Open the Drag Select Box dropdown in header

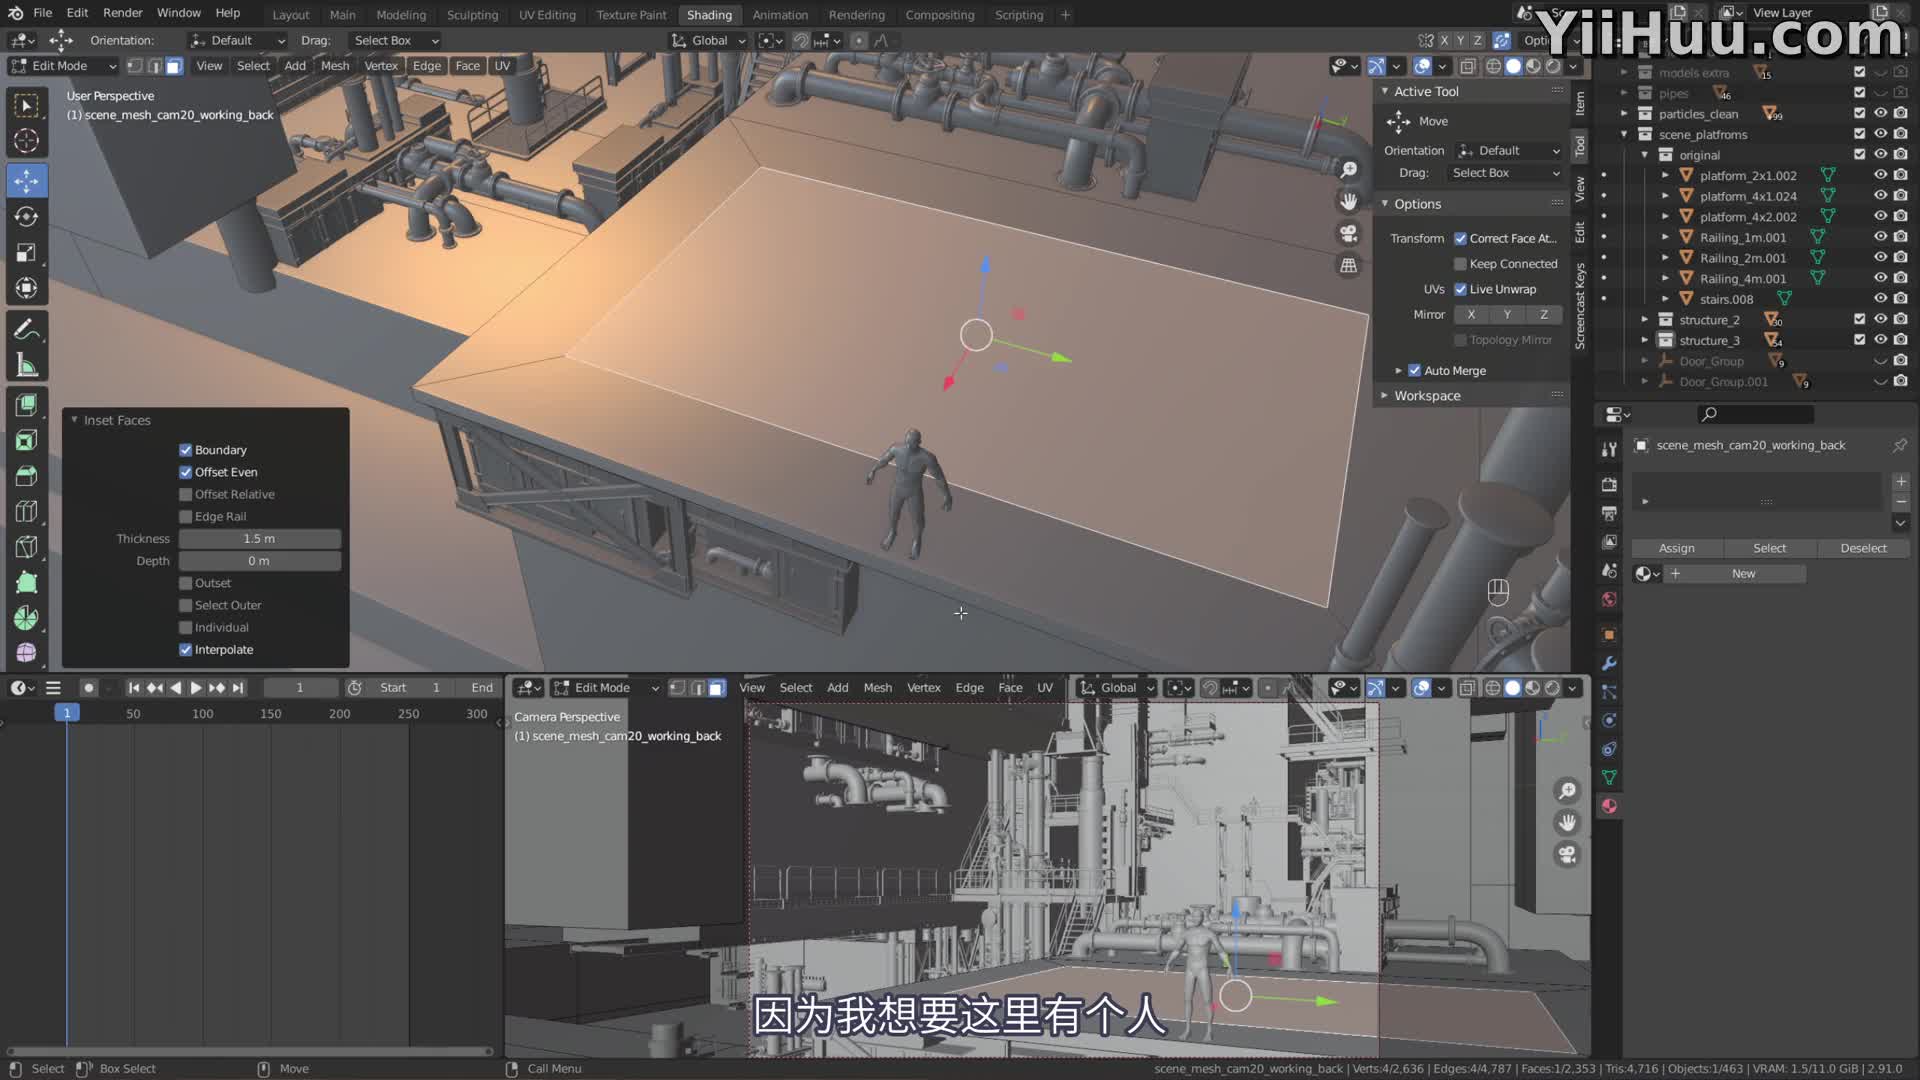tap(396, 41)
